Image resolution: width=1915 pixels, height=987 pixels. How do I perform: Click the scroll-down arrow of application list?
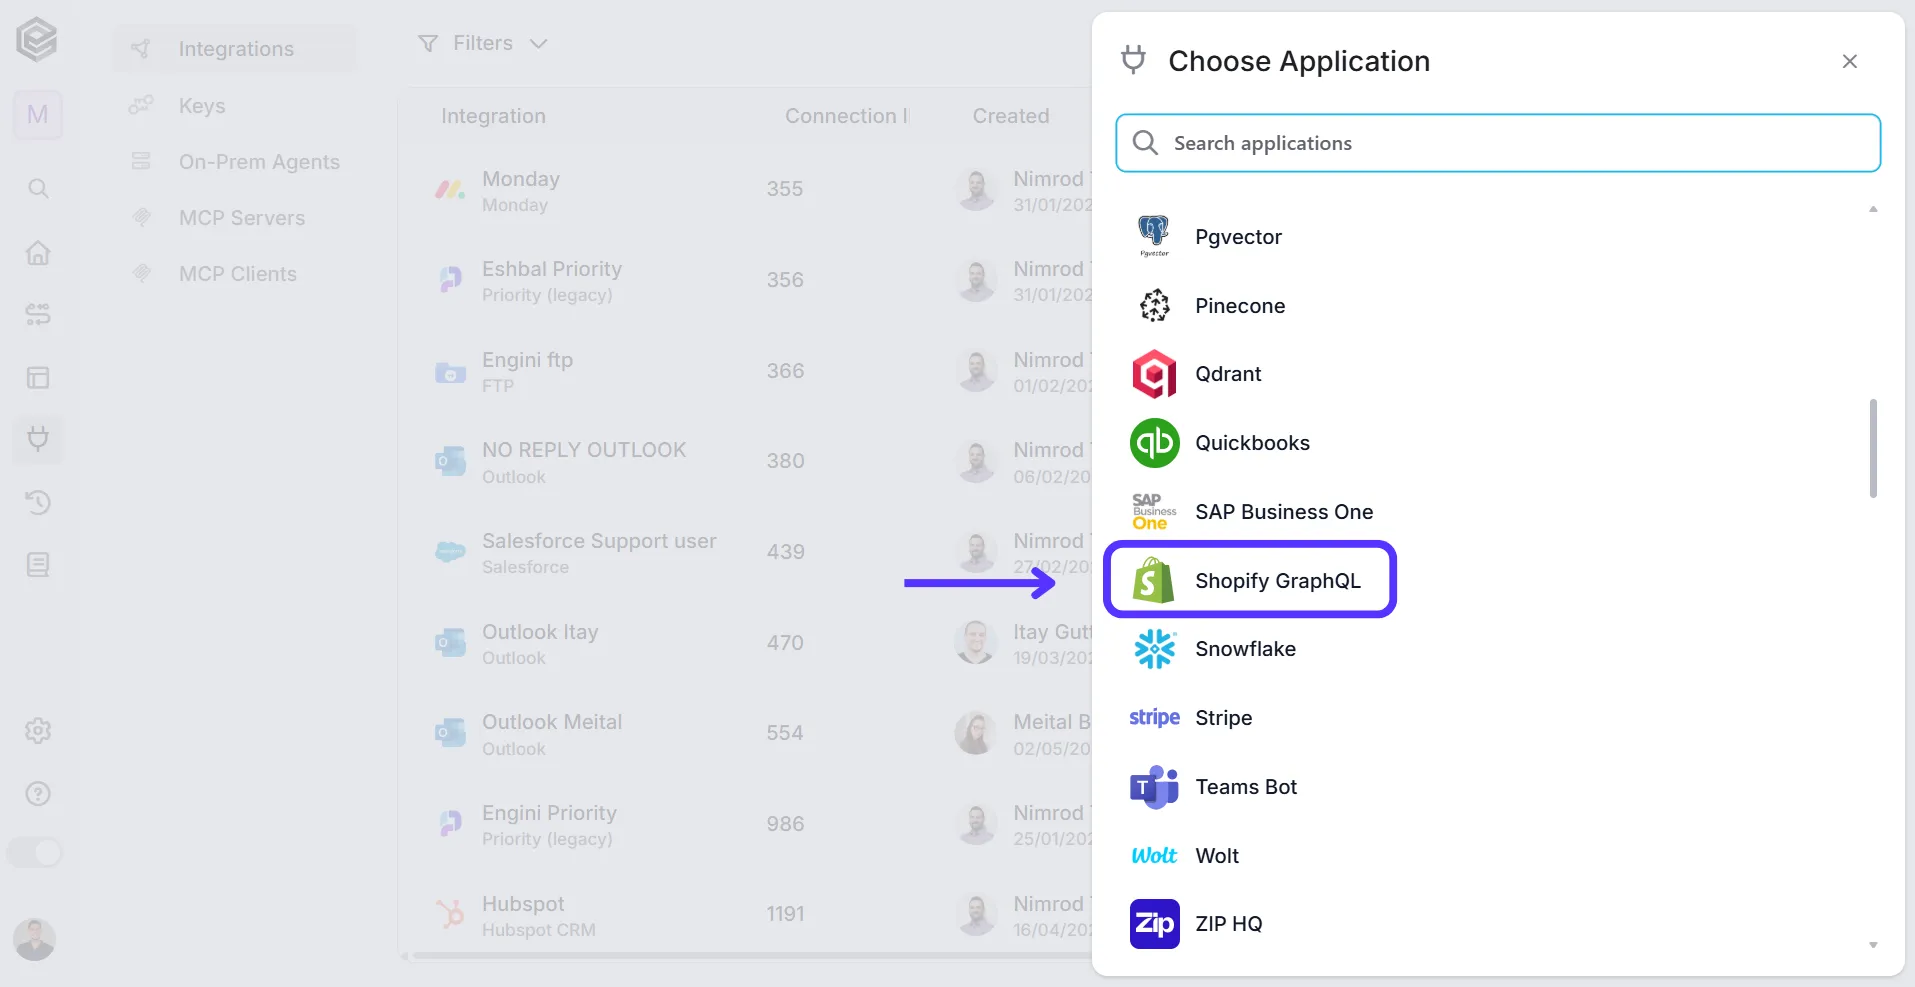[x=1873, y=945]
